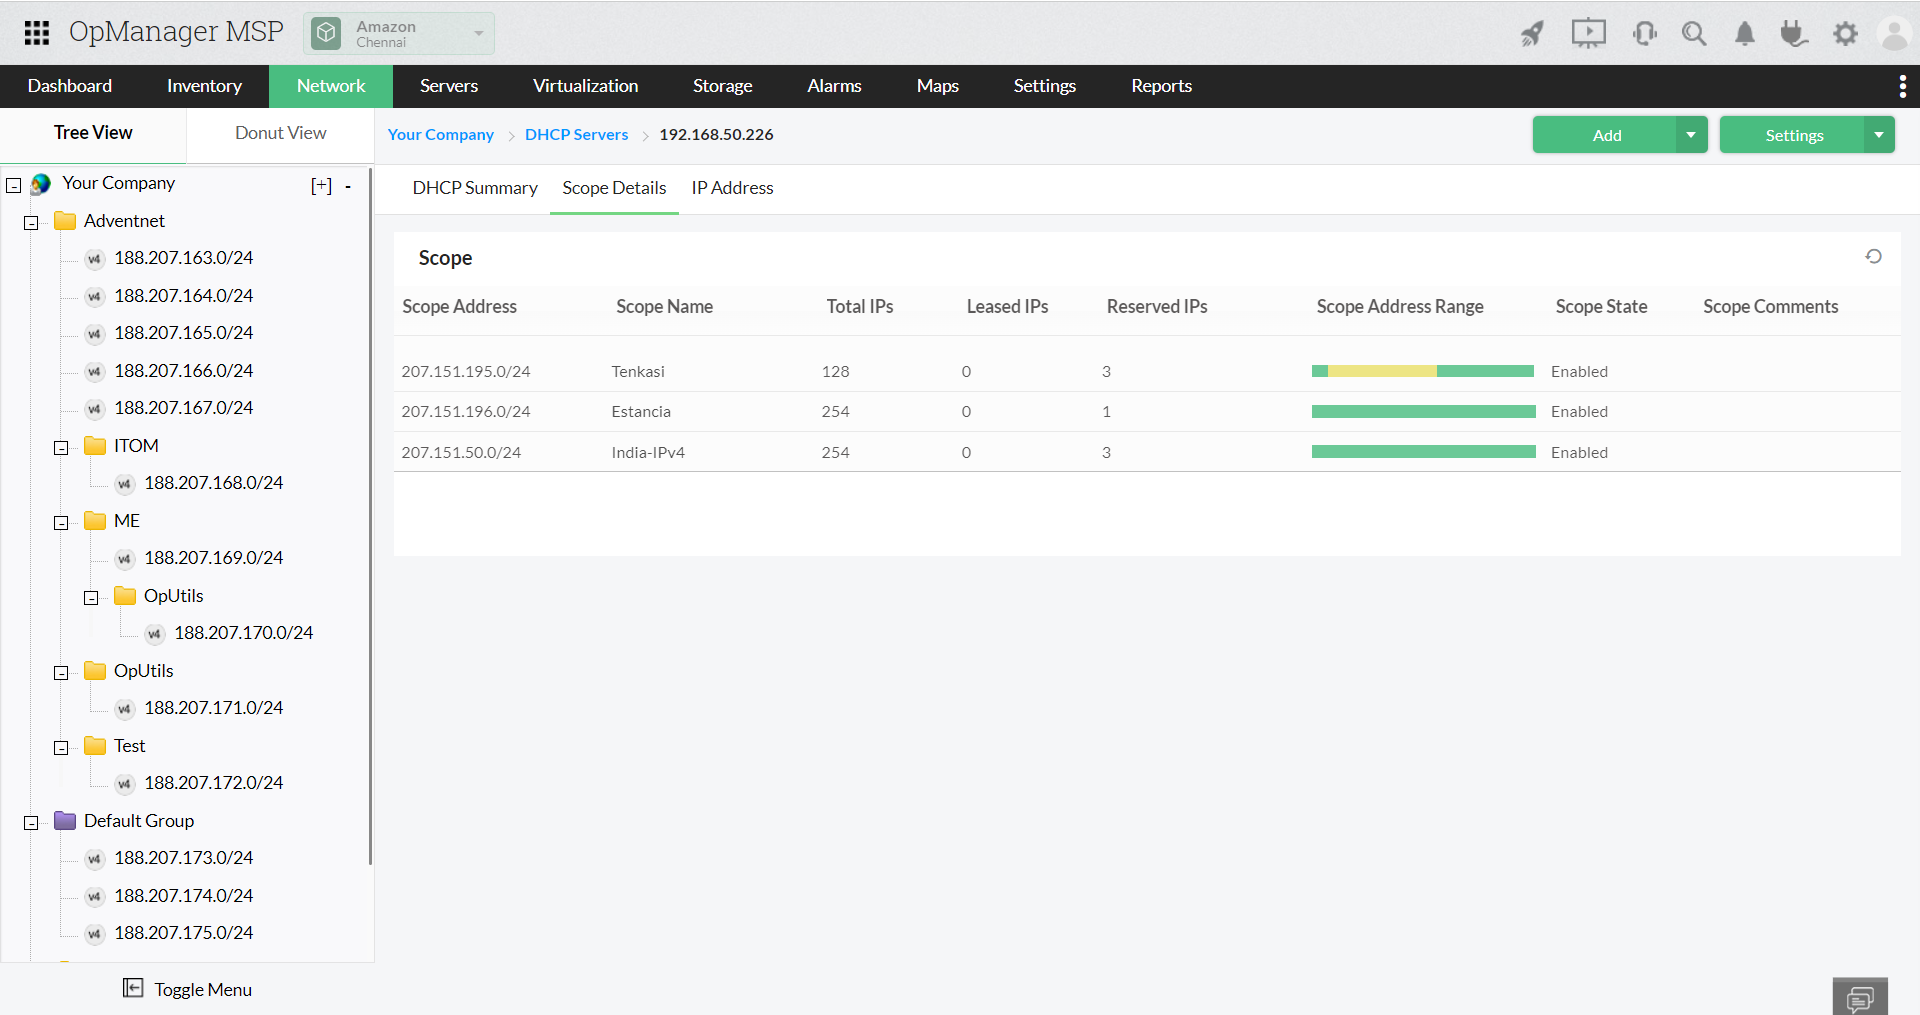Click the purple Default Group folder icon
The width and height of the screenshot is (1920, 1015).
pos(65,821)
